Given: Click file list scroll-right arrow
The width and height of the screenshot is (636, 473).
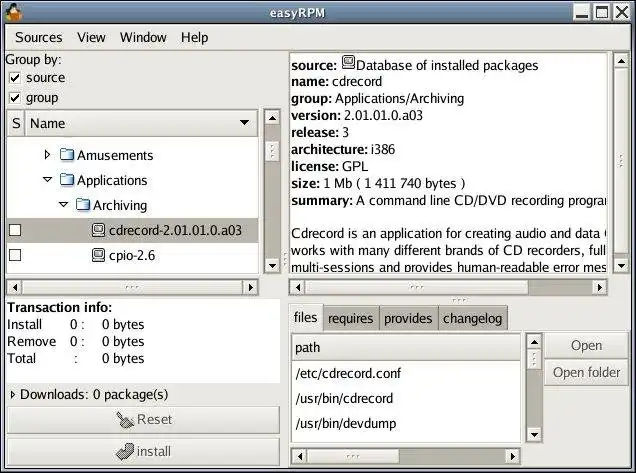Looking at the screenshot, I should [x=512, y=456].
